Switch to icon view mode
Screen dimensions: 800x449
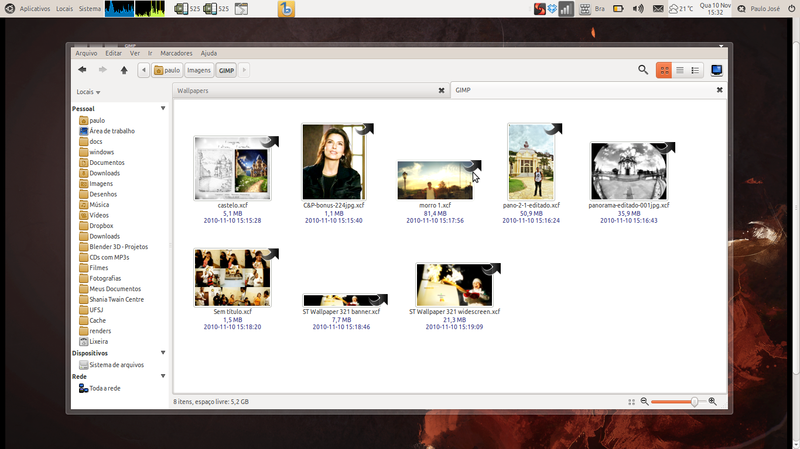coord(663,70)
